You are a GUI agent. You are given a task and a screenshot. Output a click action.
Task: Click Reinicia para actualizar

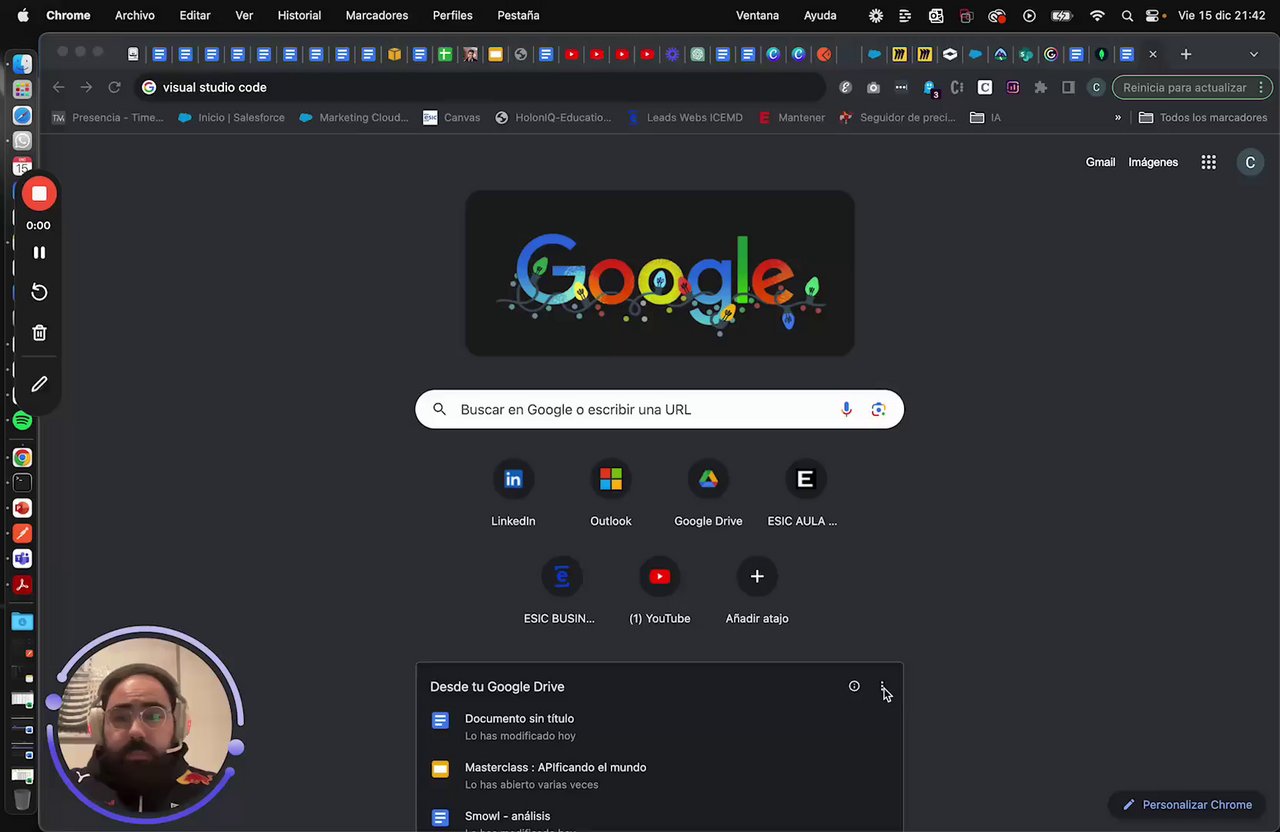(x=1185, y=87)
